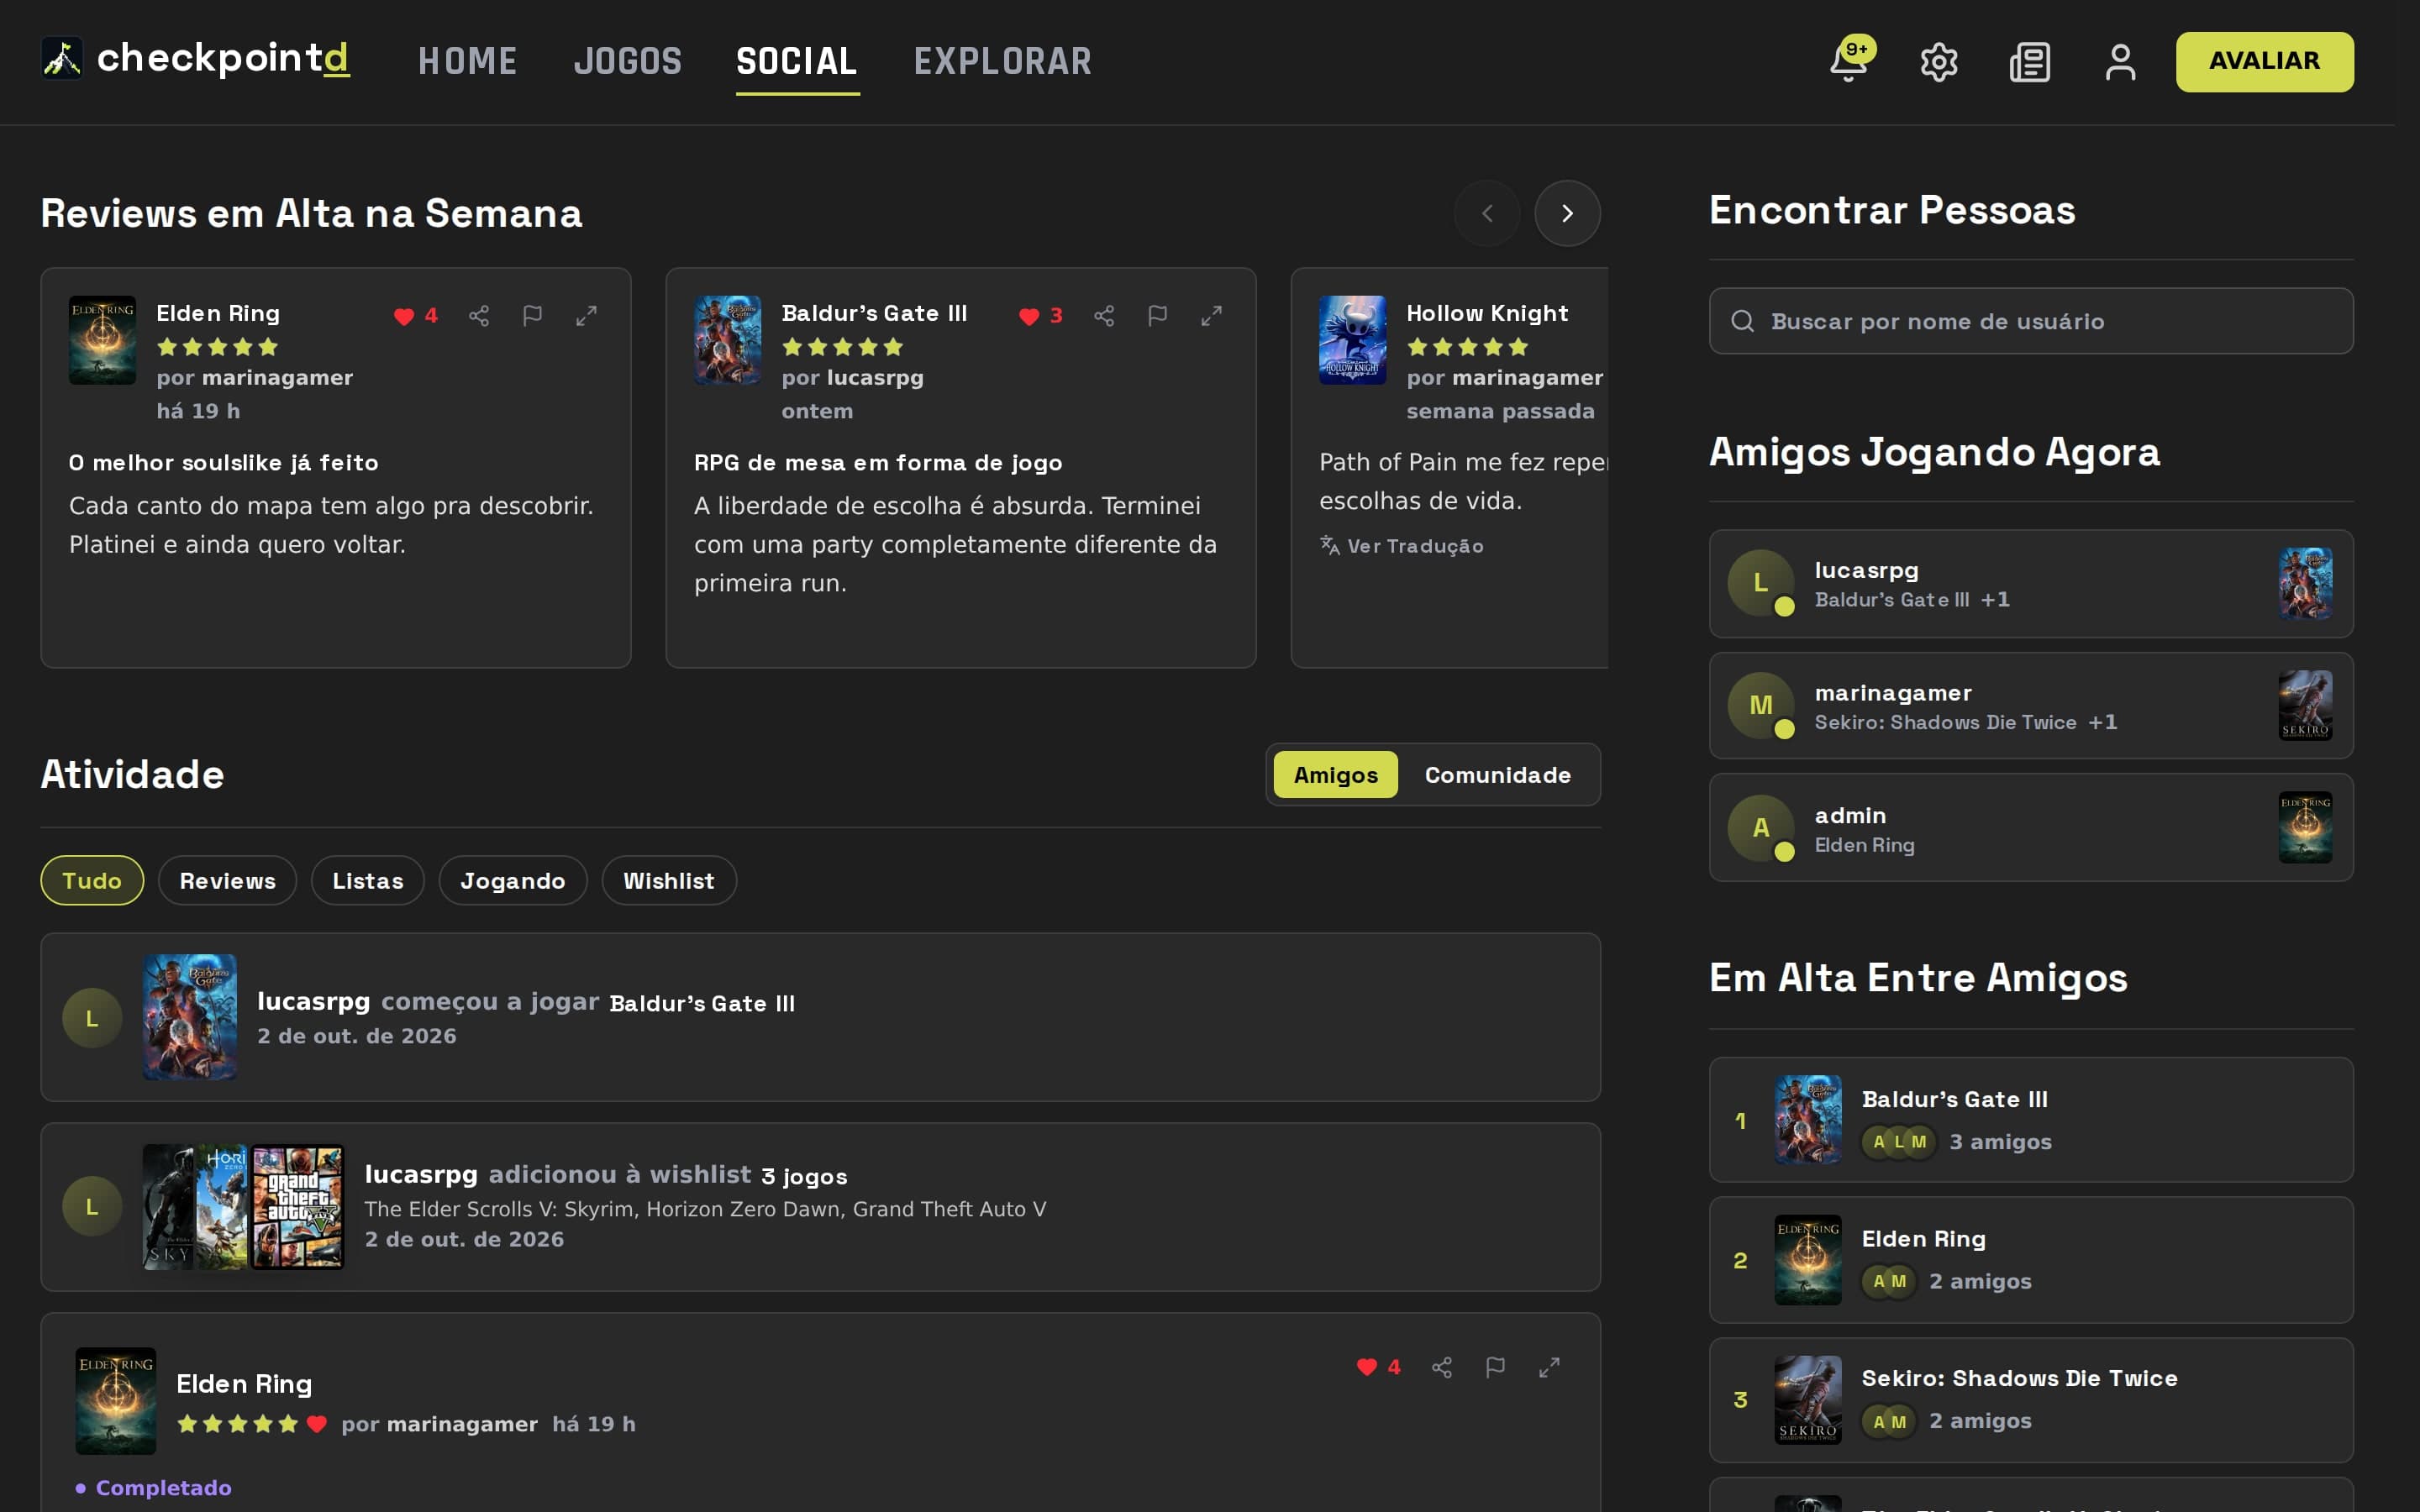
Task: Open the SOCIAL tab
Action: 797,62
